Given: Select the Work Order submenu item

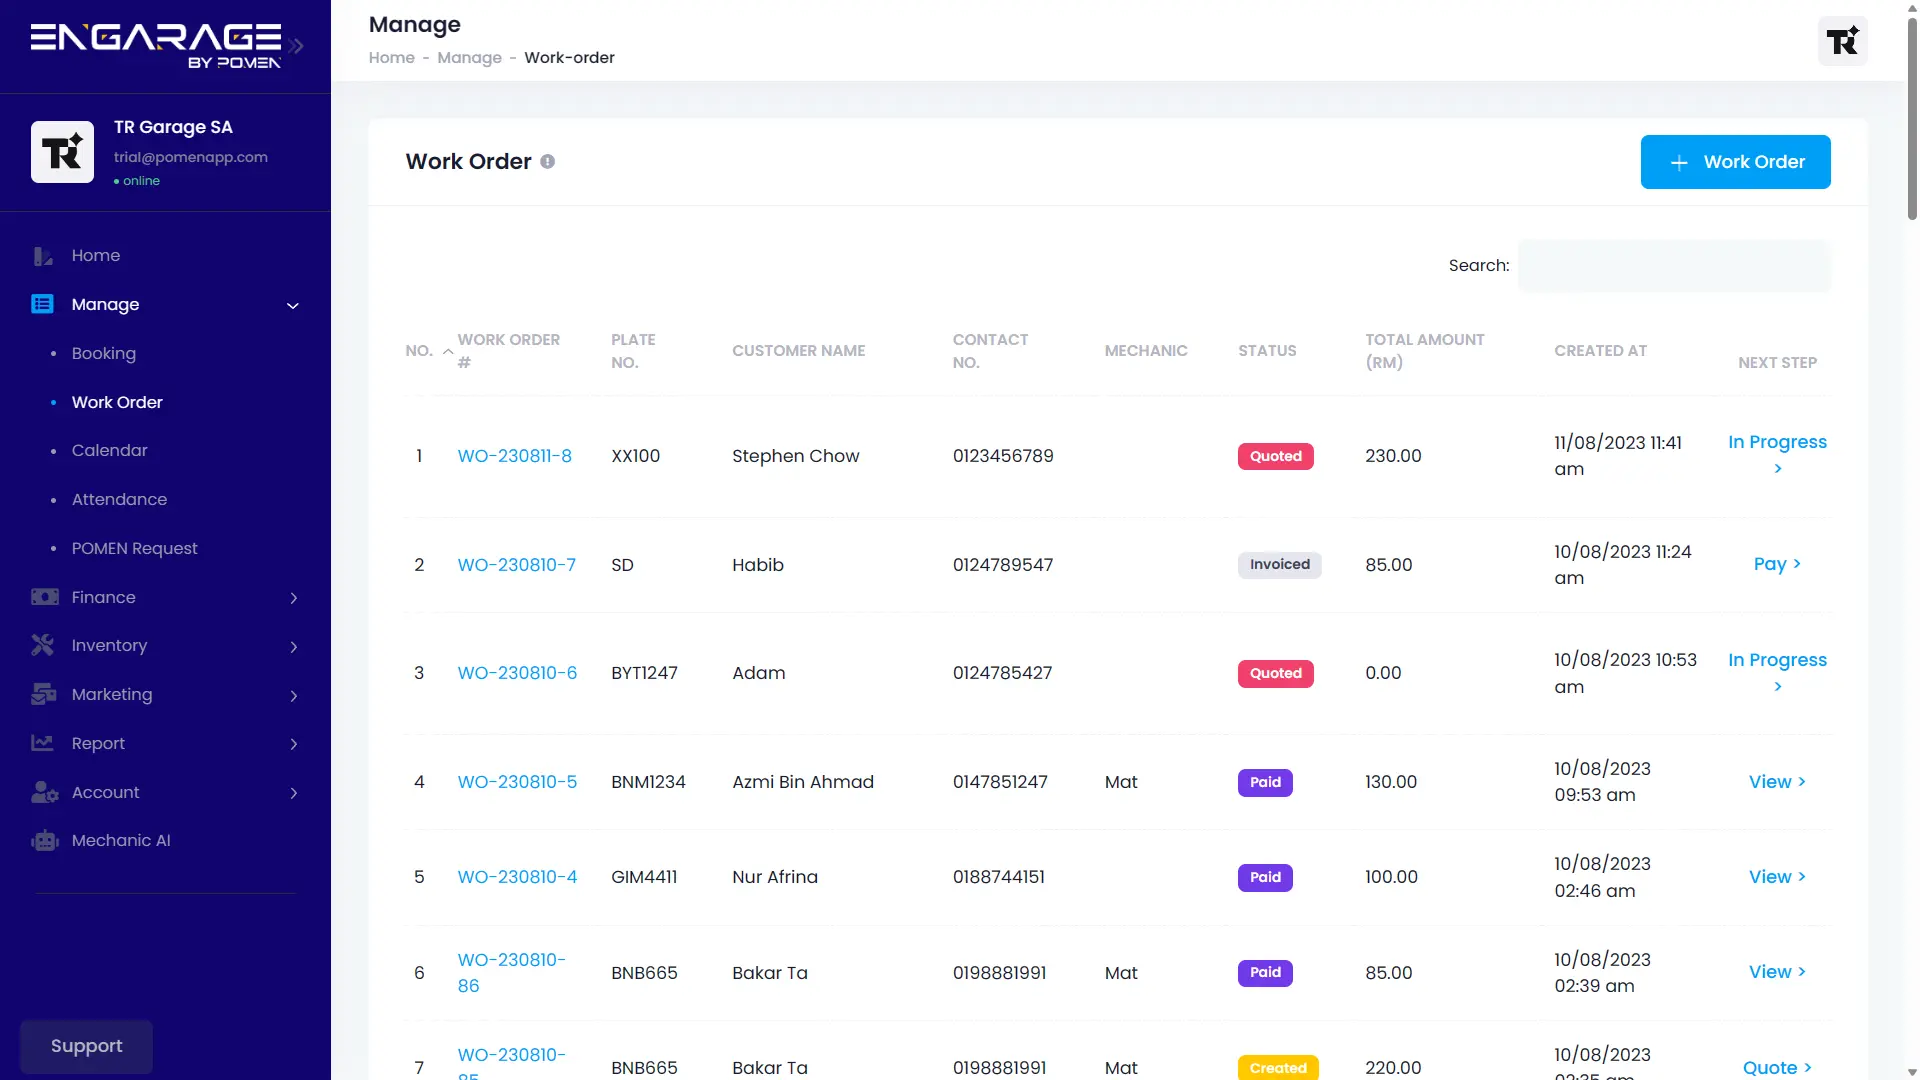Looking at the screenshot, I should click(117, 402).
